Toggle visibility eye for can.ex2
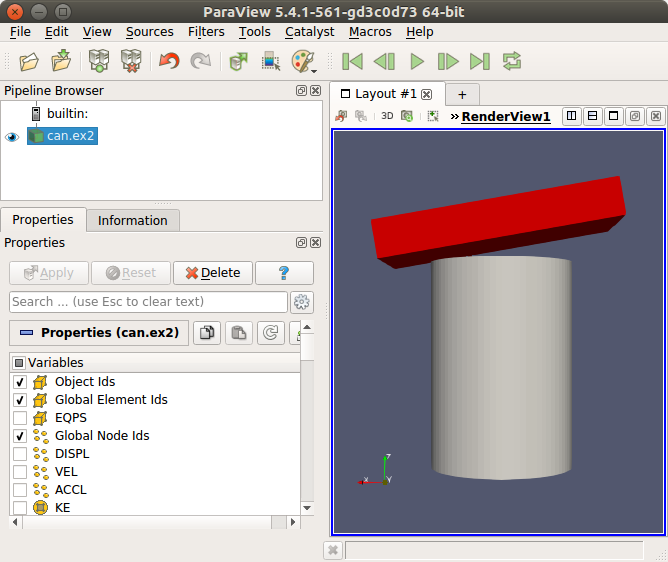Viewport: 668px width, 562px height. click(12, 137)
